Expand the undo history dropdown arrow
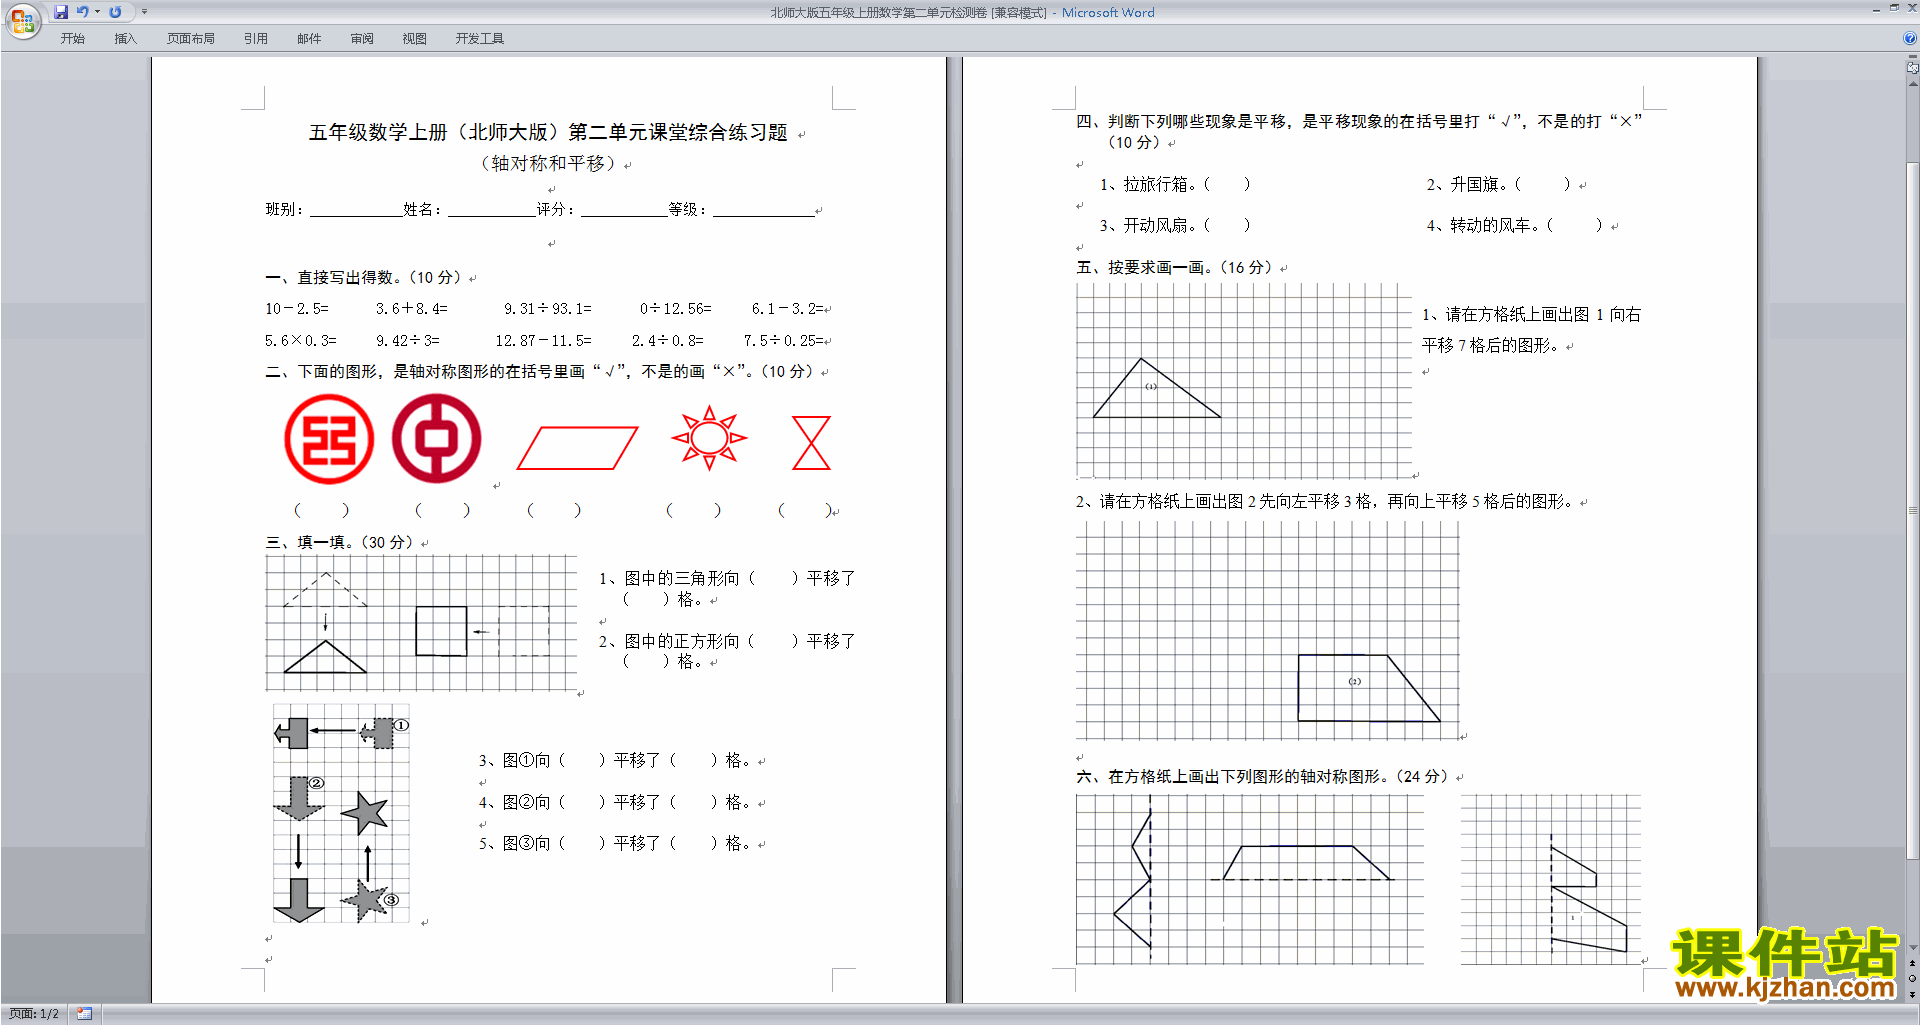 (x=97, y=12)
